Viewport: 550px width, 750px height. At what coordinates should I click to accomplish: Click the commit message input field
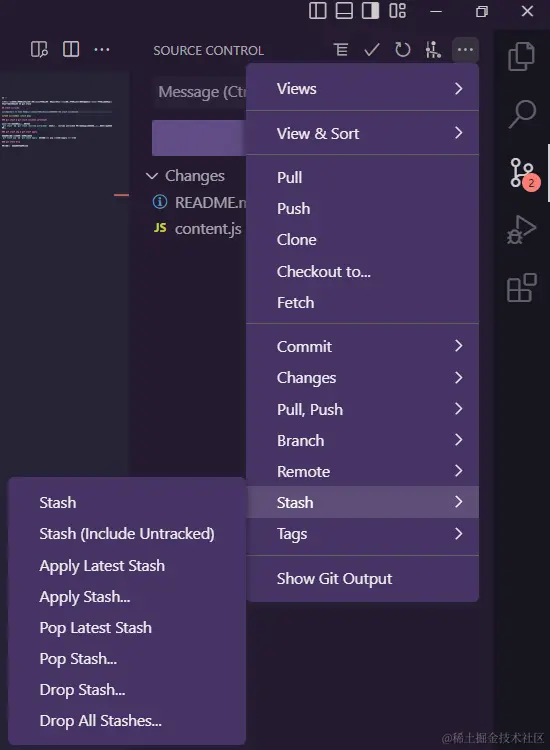(200, 91)
